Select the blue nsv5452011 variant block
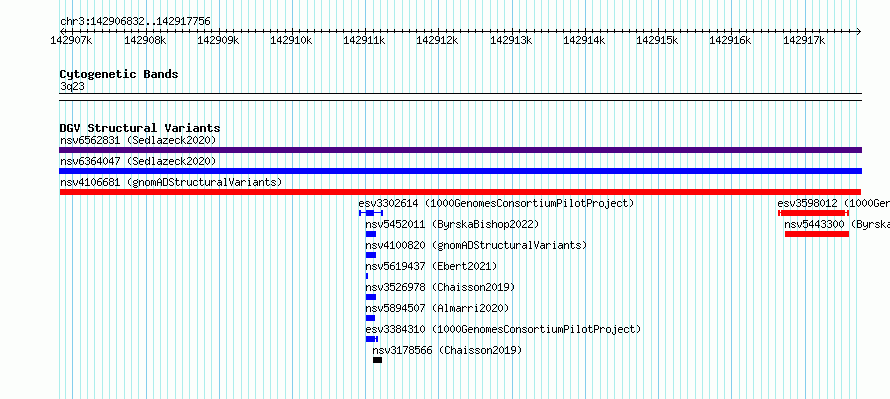The height and width of the screenshot is (399, 890). point(371,234)
